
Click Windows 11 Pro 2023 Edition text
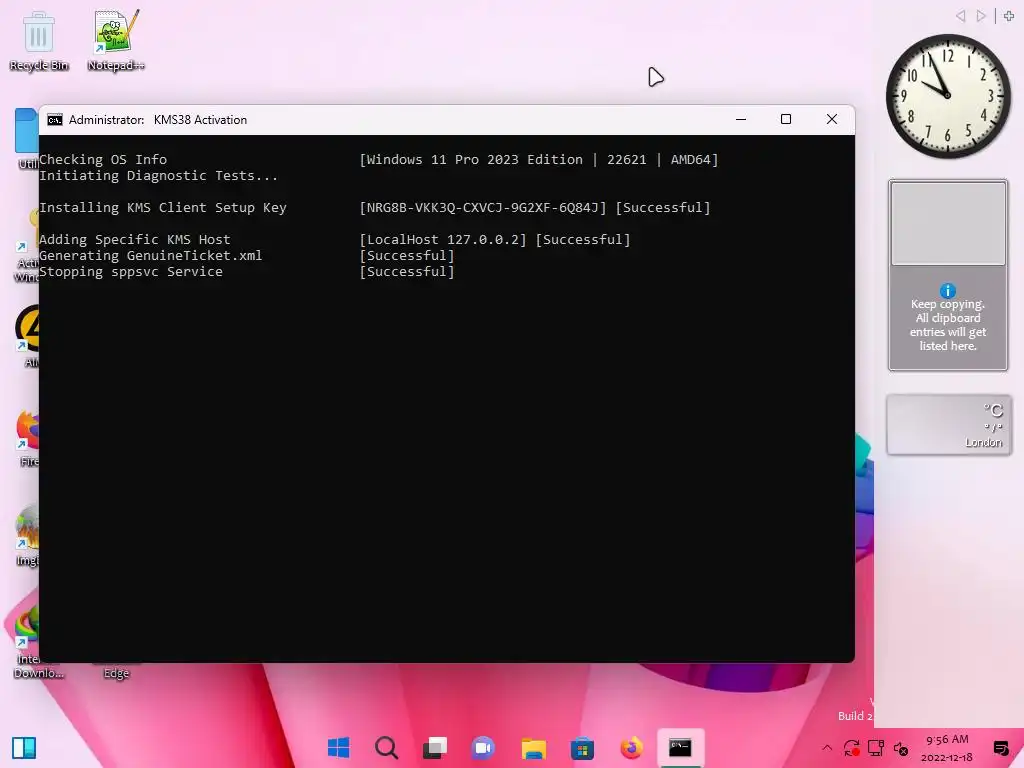[x=474, y=160]
